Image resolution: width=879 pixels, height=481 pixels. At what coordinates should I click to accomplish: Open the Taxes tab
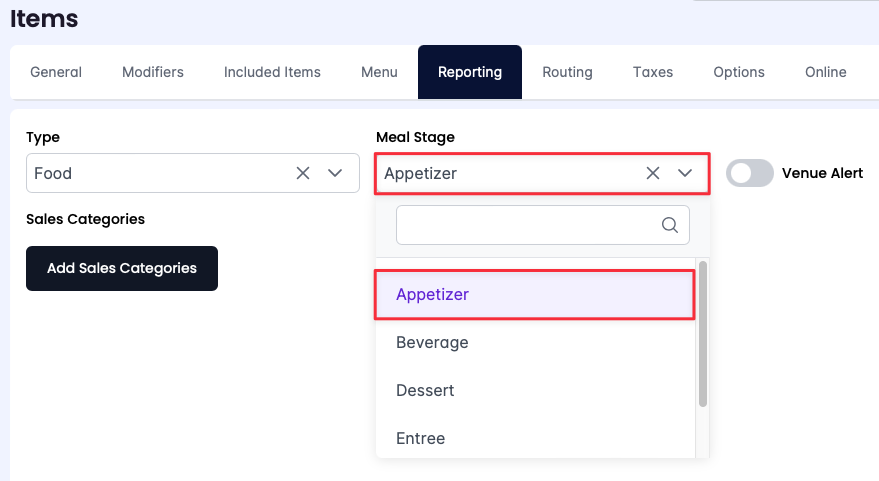tap(653, 72)
